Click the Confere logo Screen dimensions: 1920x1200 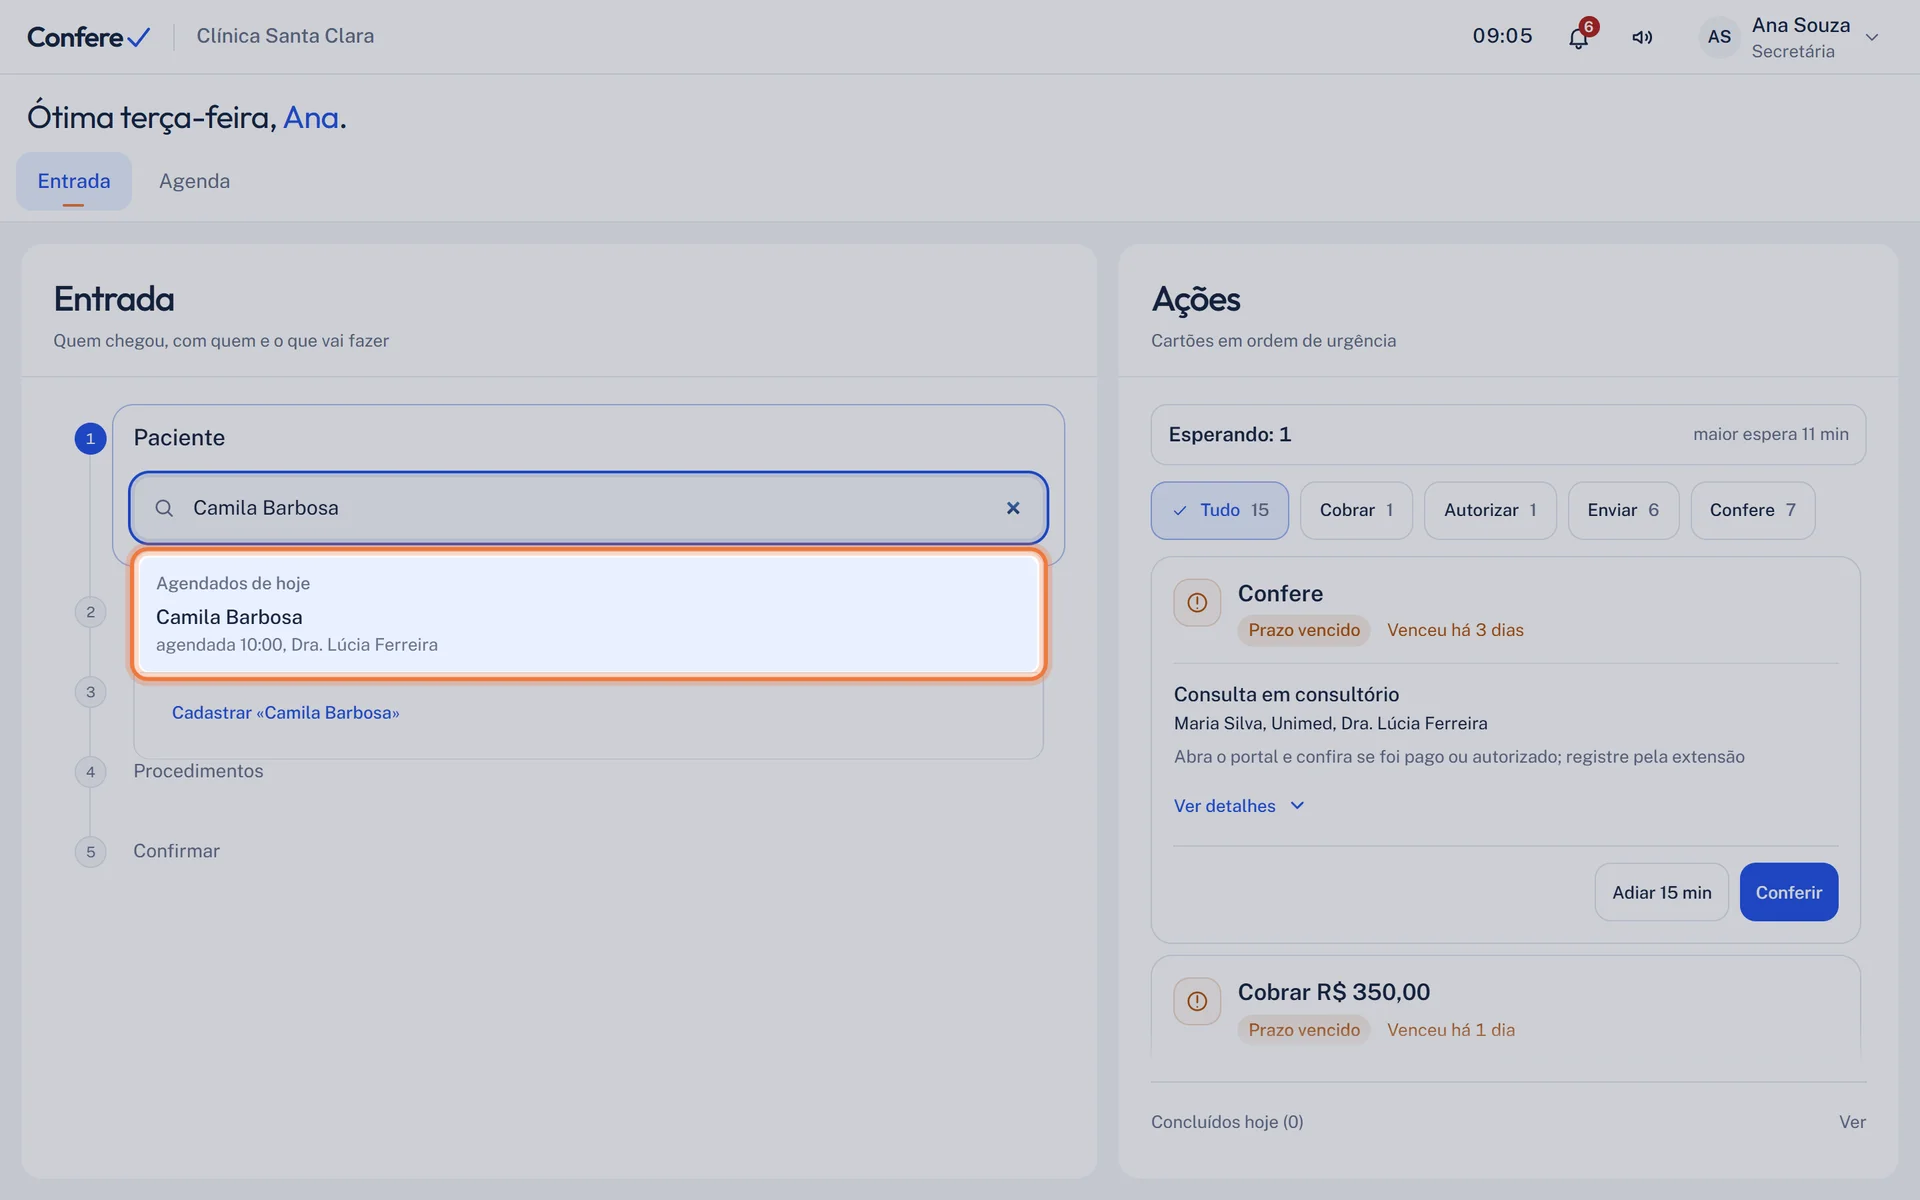pos(88,37)
